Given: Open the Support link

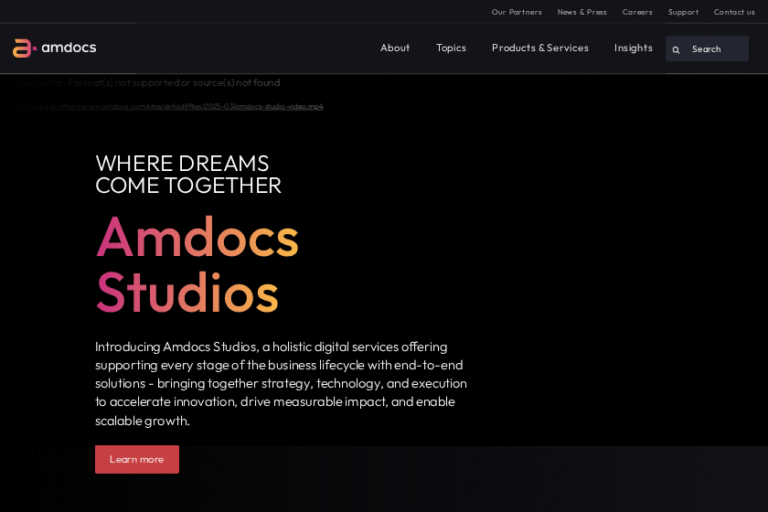Looking at the screenshot, I should click(683, 12).
